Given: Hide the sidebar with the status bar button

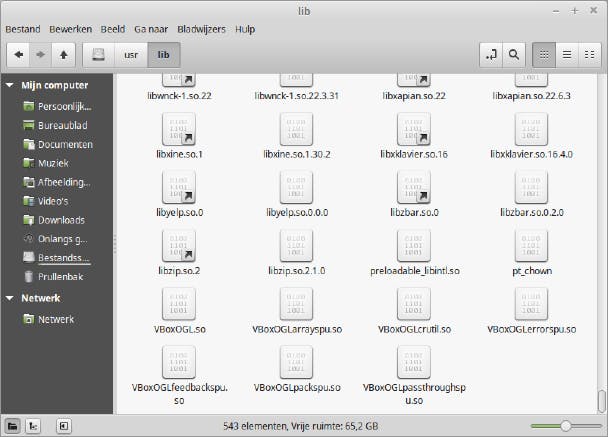Looking at the screenshot, I should (x=64, y=426).
